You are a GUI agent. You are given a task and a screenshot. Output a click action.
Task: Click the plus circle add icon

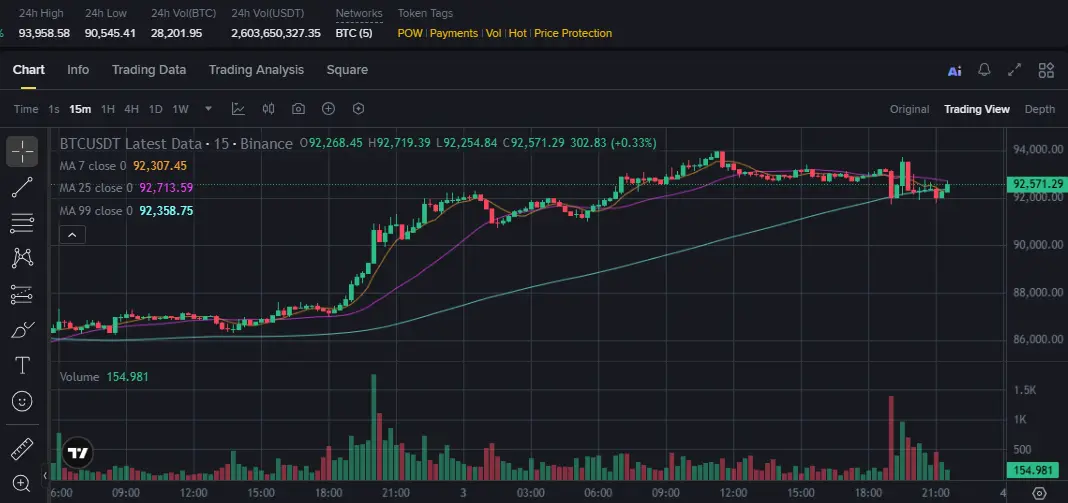[328, 108]
